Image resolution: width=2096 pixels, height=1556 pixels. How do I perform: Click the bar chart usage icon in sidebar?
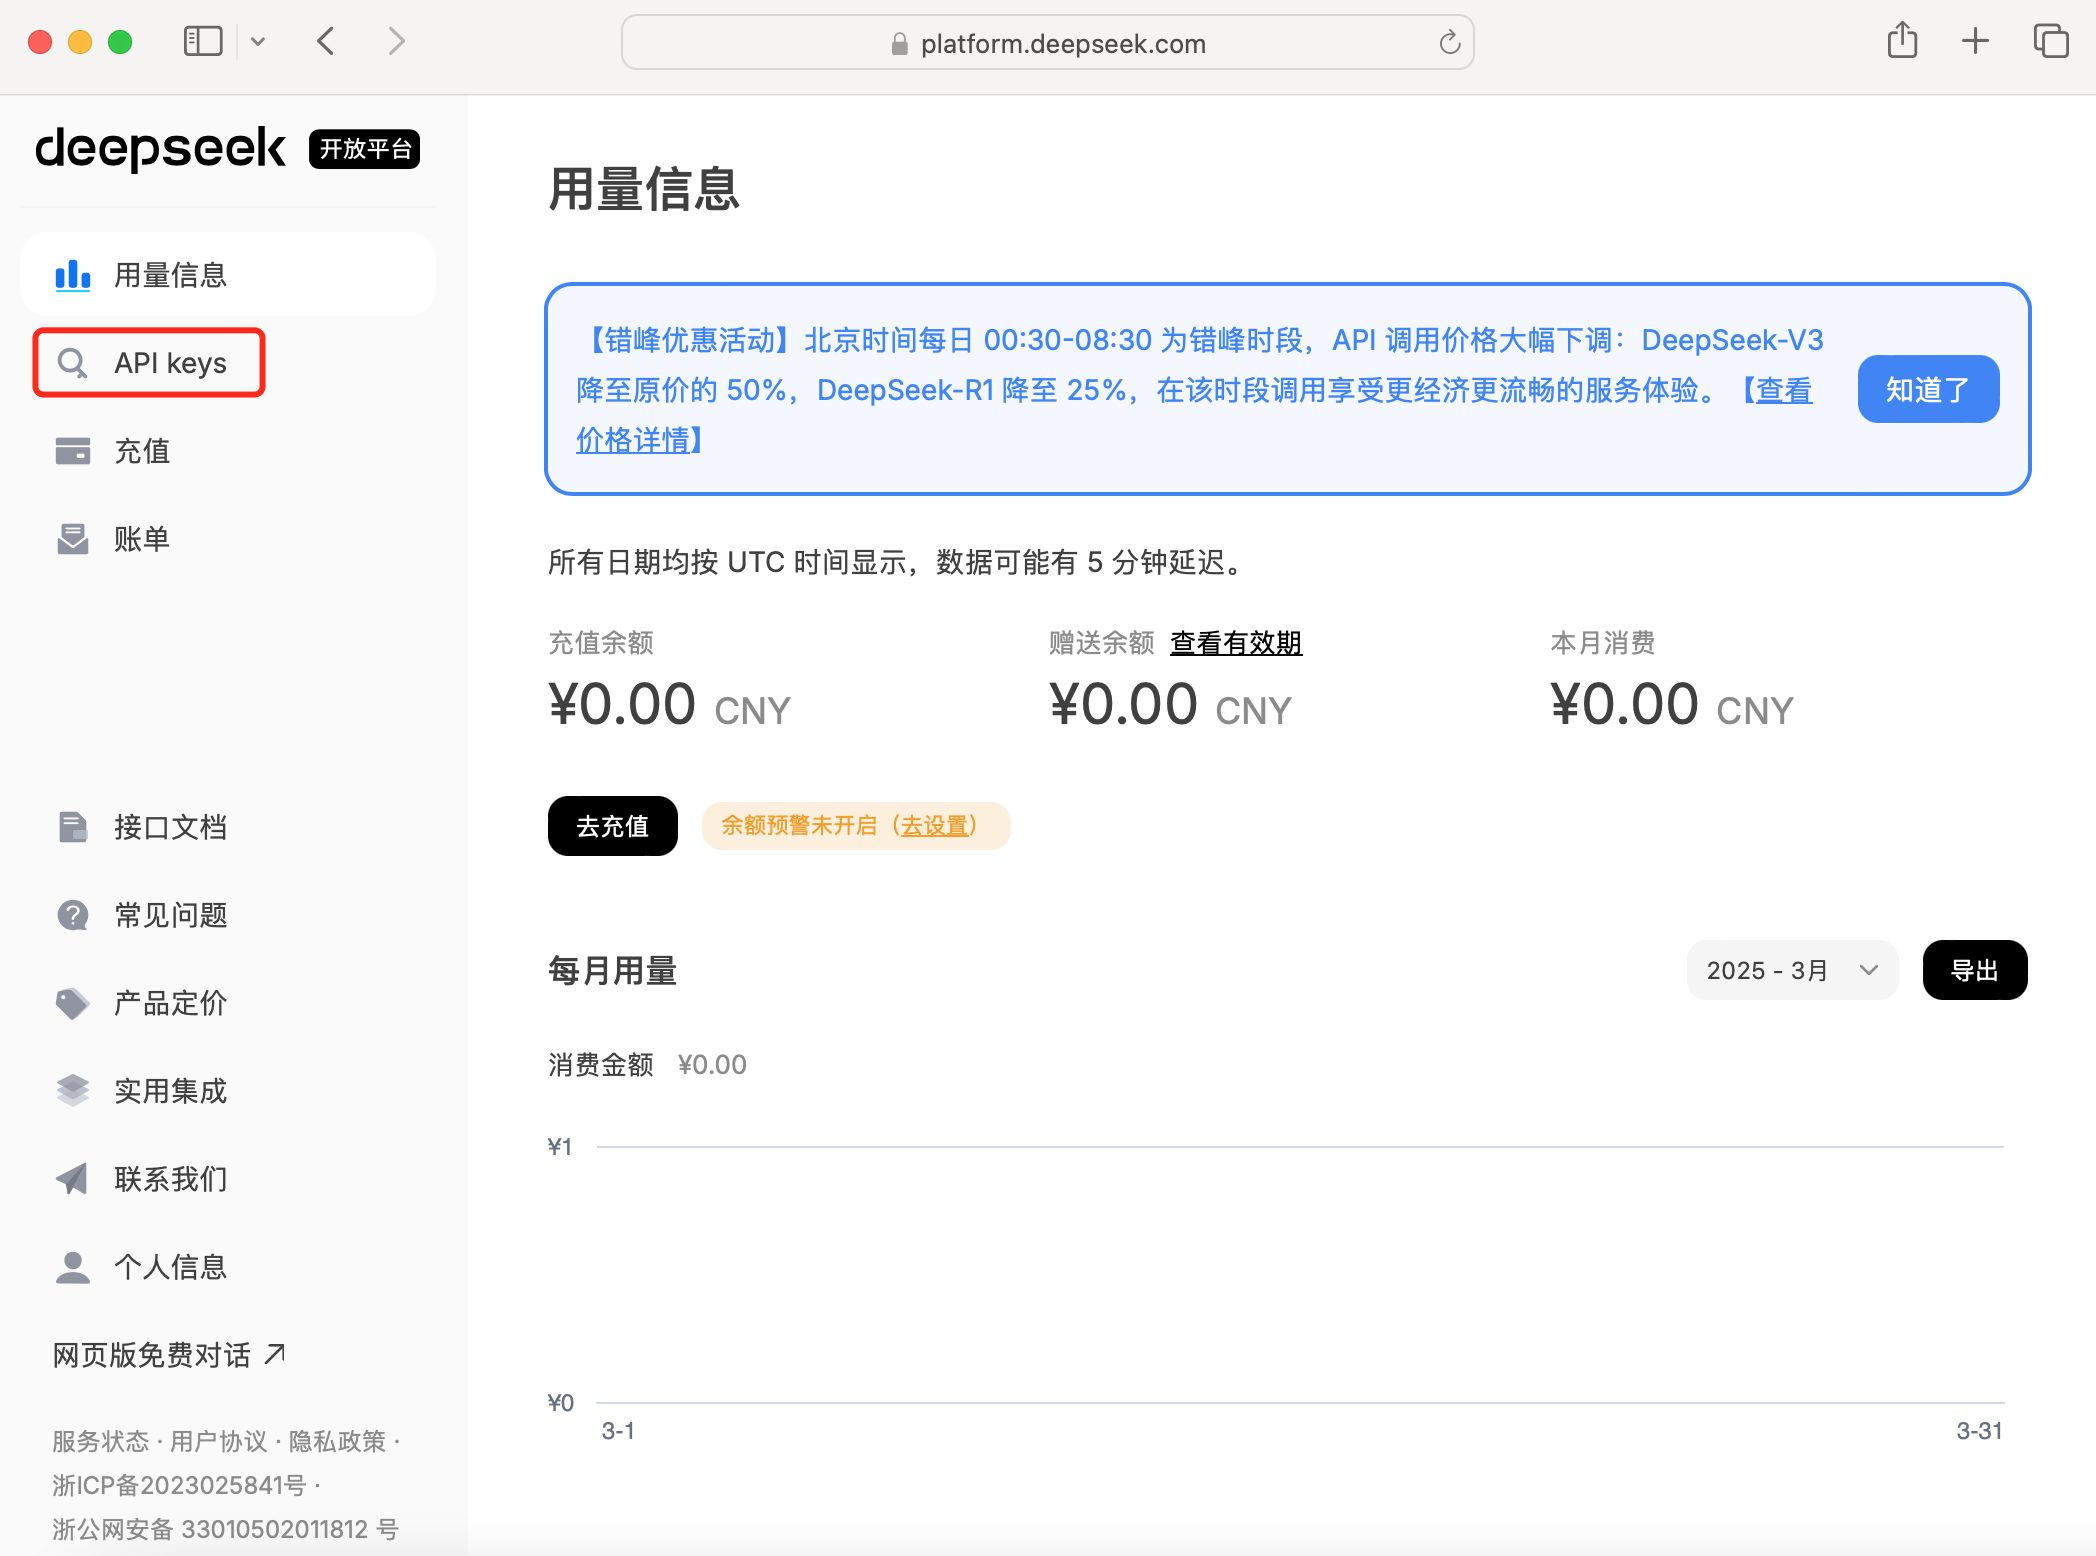click(73, 275)
